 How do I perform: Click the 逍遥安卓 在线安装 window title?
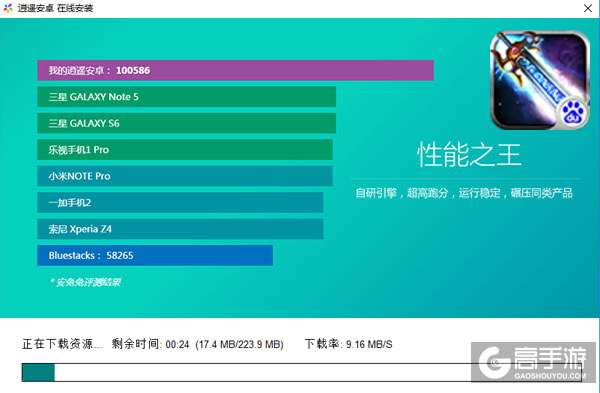pos(55,8)
